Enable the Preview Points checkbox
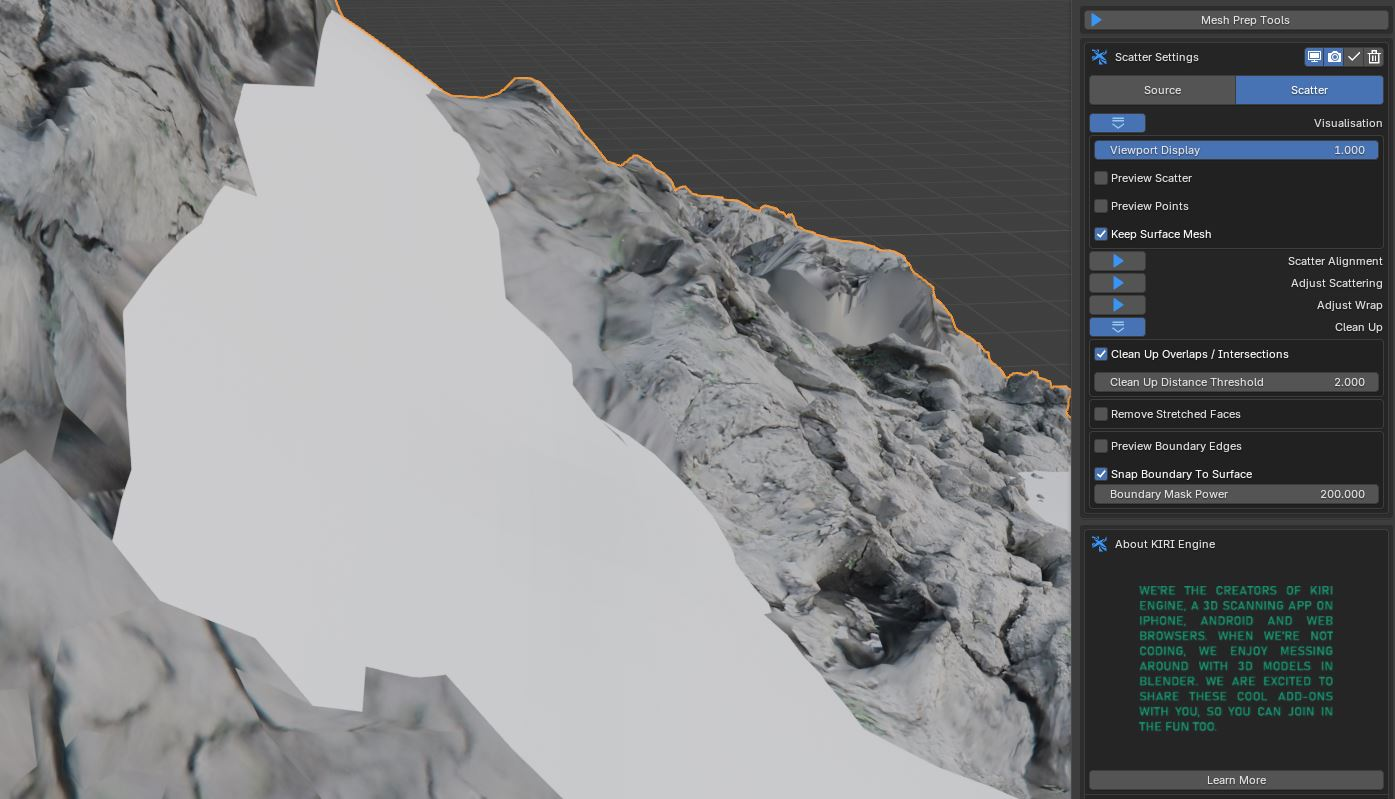Image resolution: width=1395 pixels, height=799 pixels. [1101, 206]
